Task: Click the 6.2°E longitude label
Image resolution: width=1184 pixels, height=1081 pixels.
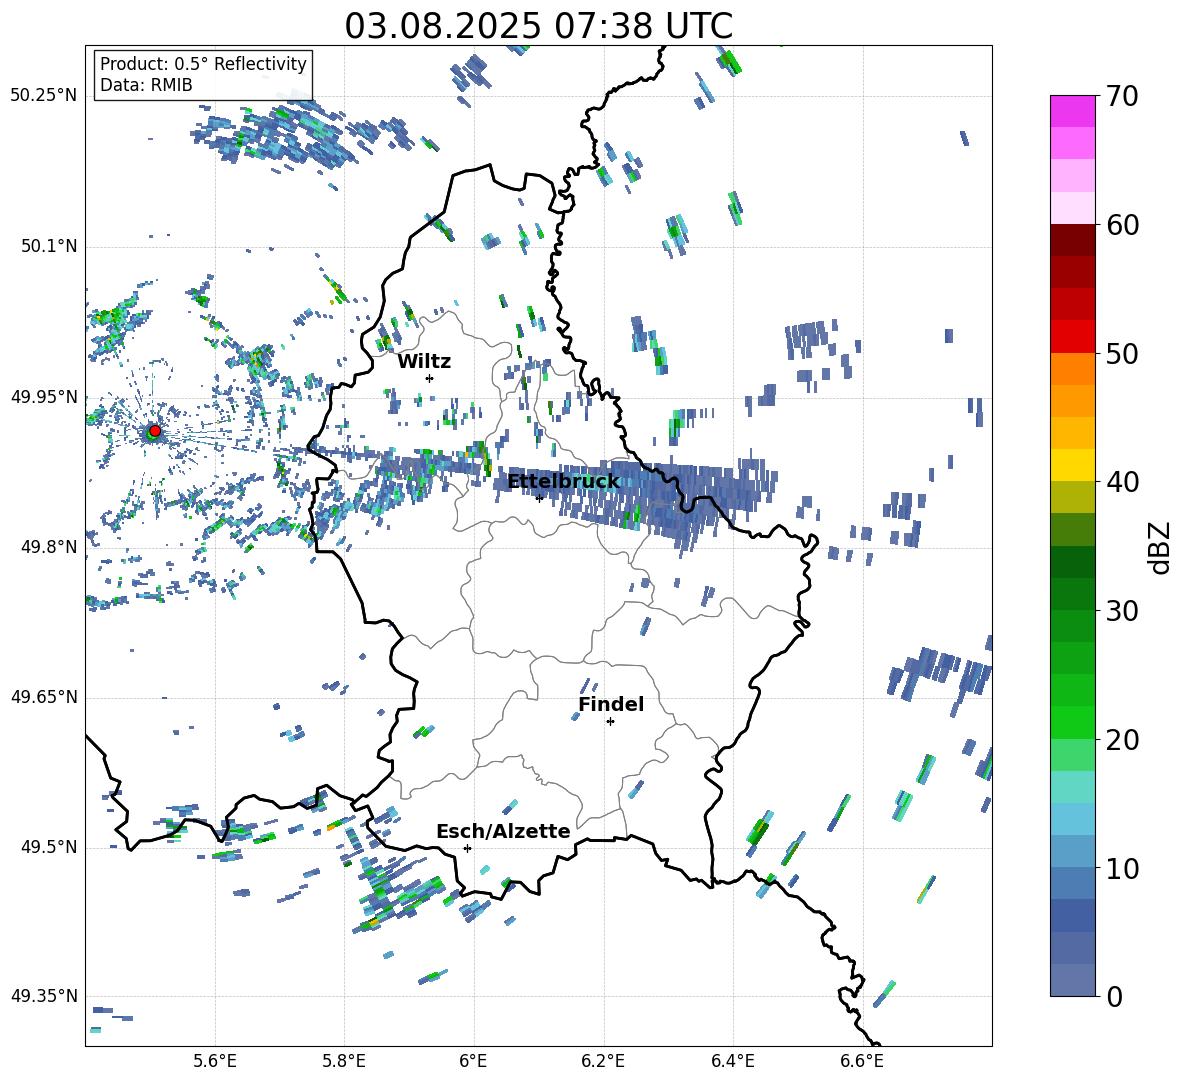Action: [603, 1062]
